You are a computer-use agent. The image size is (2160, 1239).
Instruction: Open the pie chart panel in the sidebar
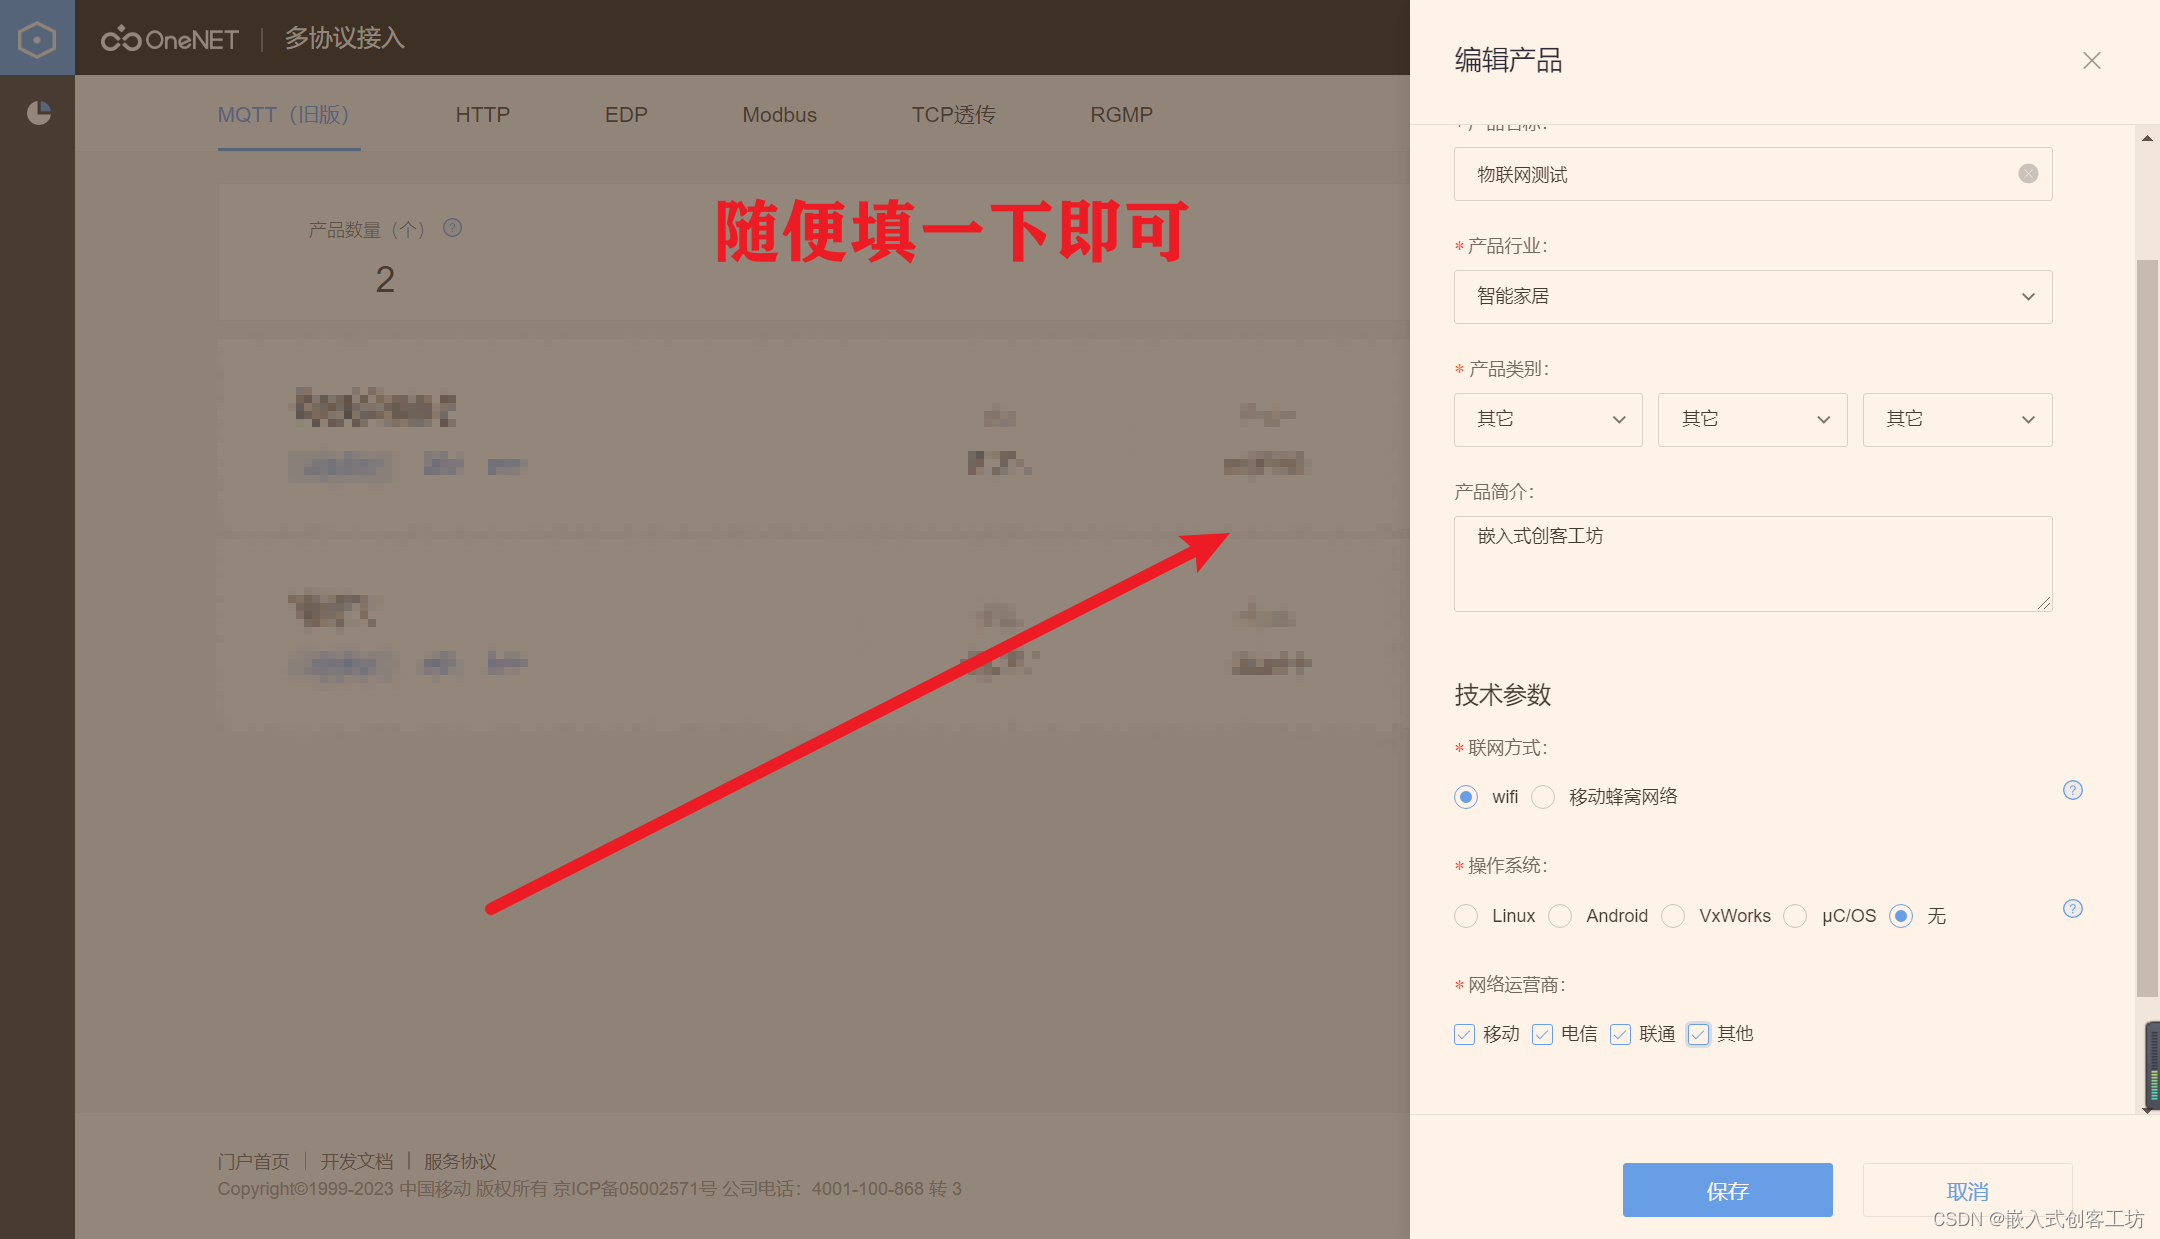coord(37,113)
